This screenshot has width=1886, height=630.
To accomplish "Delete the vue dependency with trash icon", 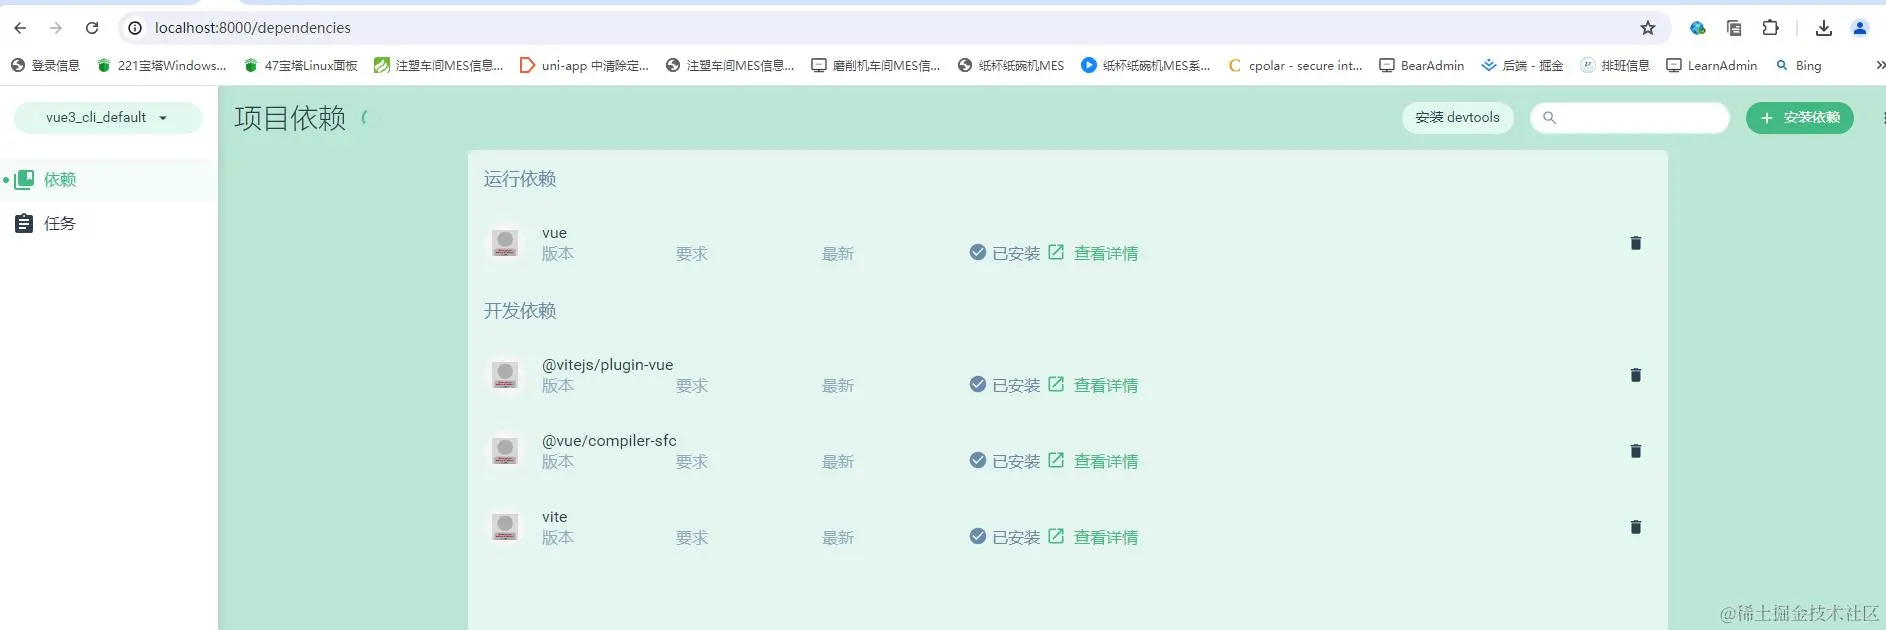I will (x=1636, y=243).
